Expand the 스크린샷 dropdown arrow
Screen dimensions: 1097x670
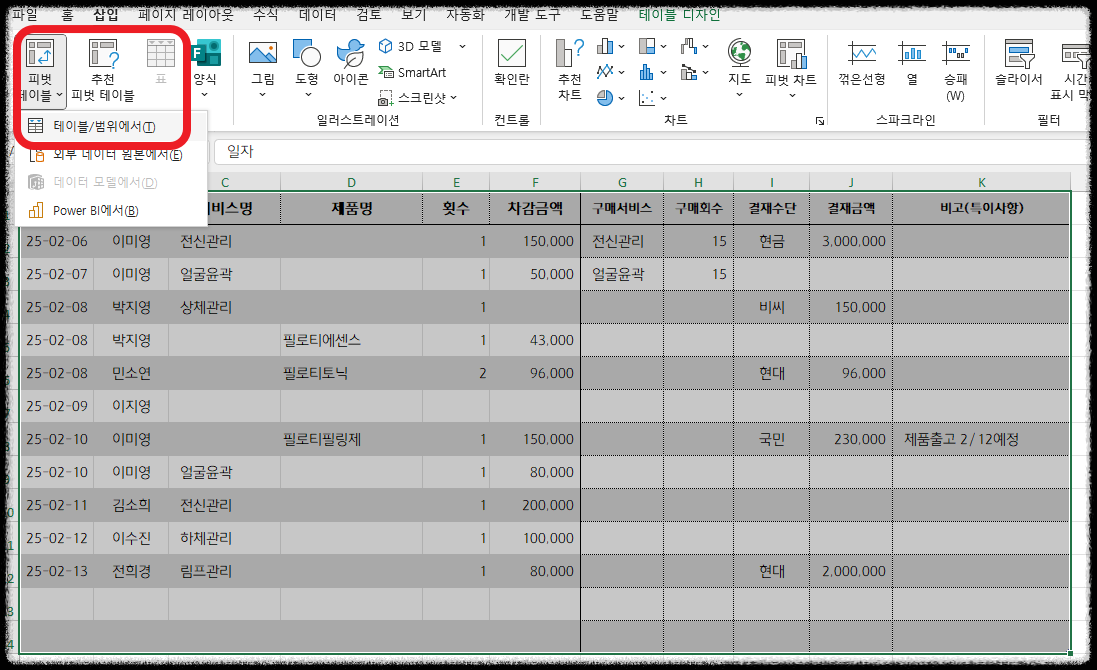(x=453, y=98)
